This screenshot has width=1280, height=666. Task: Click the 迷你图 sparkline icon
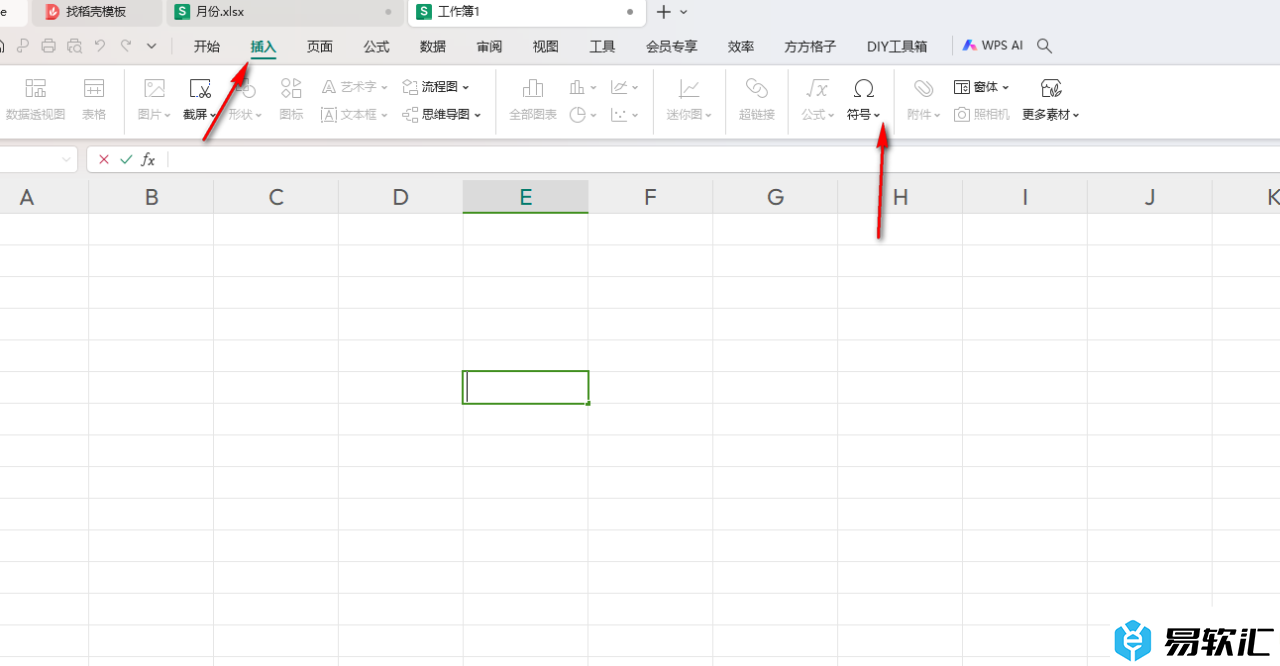(689, 89)
